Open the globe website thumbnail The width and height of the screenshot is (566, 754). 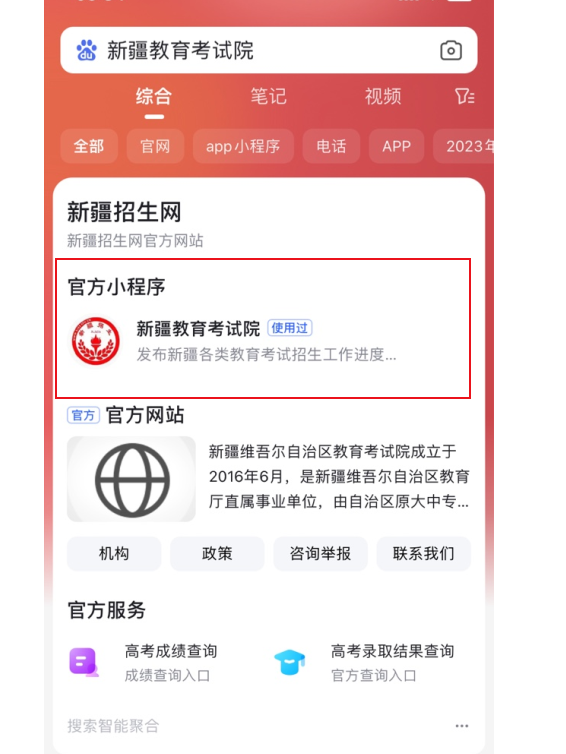pos(131,479)
